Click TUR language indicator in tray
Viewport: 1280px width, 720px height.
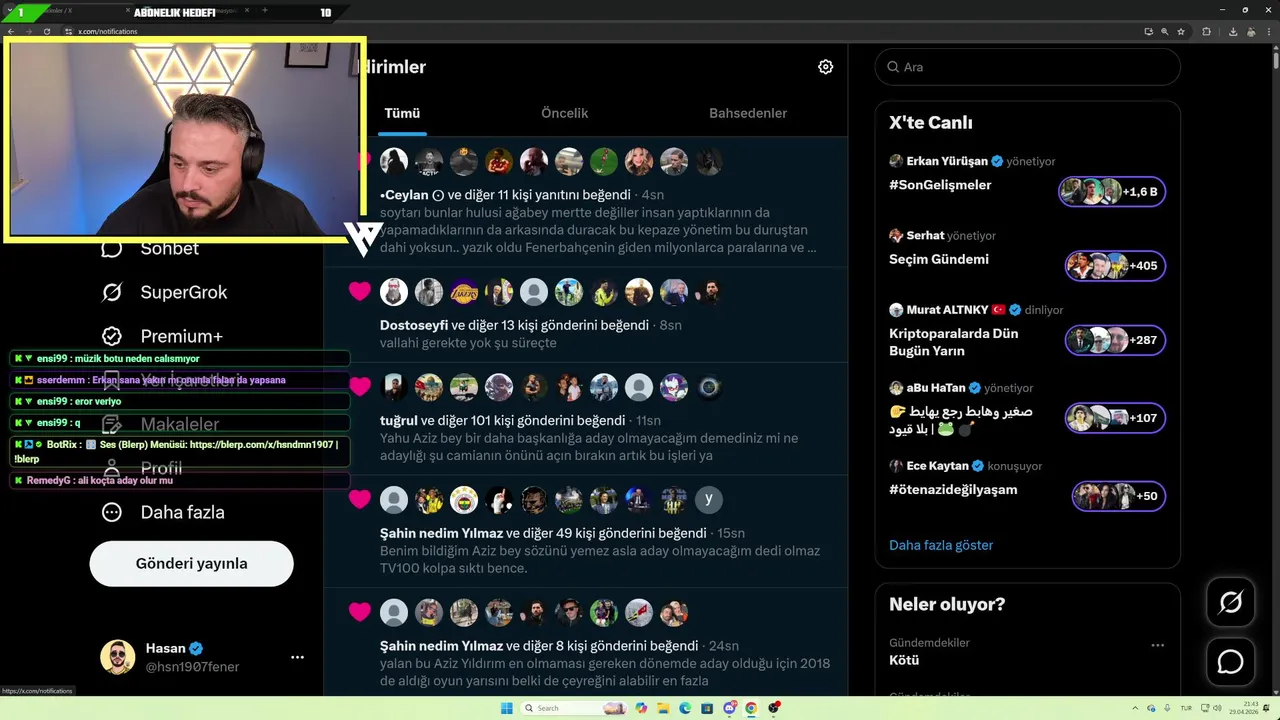1186,708
